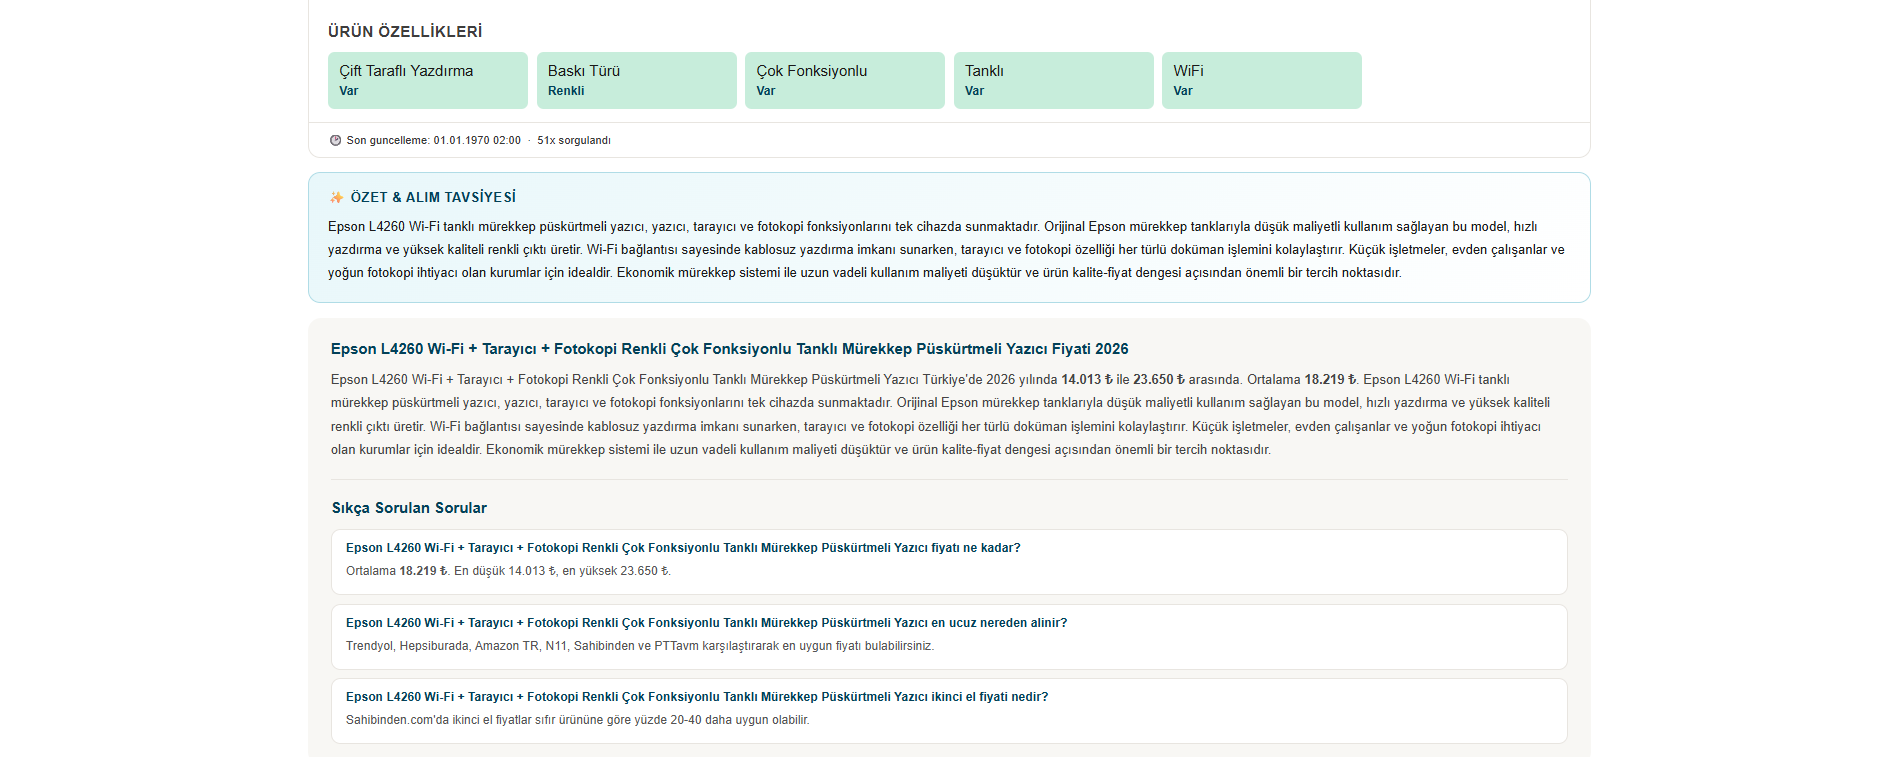The height and width of the screenshot is (757, 1891).
Task: Expand the ikinci el fiyatı nedir question
Action: click(949, 711)
